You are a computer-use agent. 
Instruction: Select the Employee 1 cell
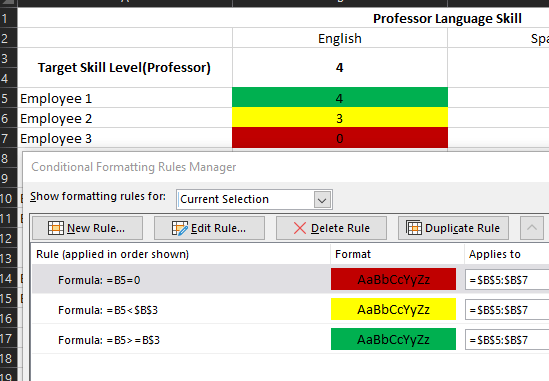[125, 98]
